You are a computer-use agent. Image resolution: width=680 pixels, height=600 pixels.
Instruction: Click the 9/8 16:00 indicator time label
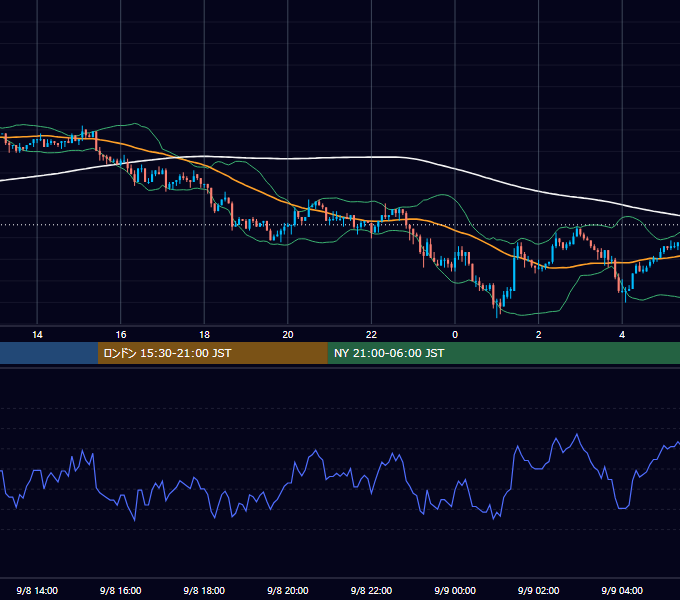(x=121, y=590)
